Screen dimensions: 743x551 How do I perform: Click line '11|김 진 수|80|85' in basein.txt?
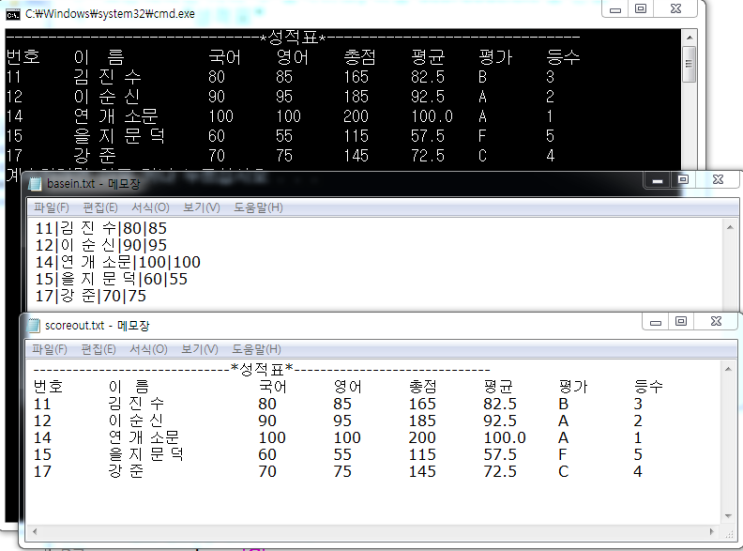(x=101, y=228)
